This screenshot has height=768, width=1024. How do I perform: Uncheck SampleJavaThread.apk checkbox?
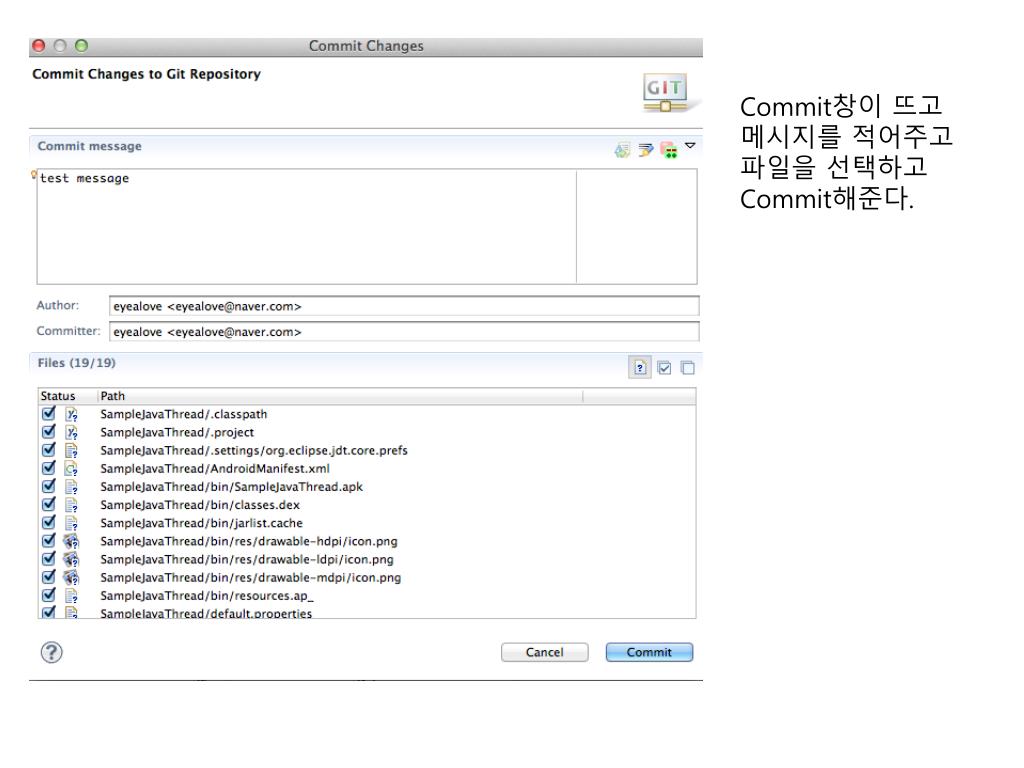click(x=49, y=487)
